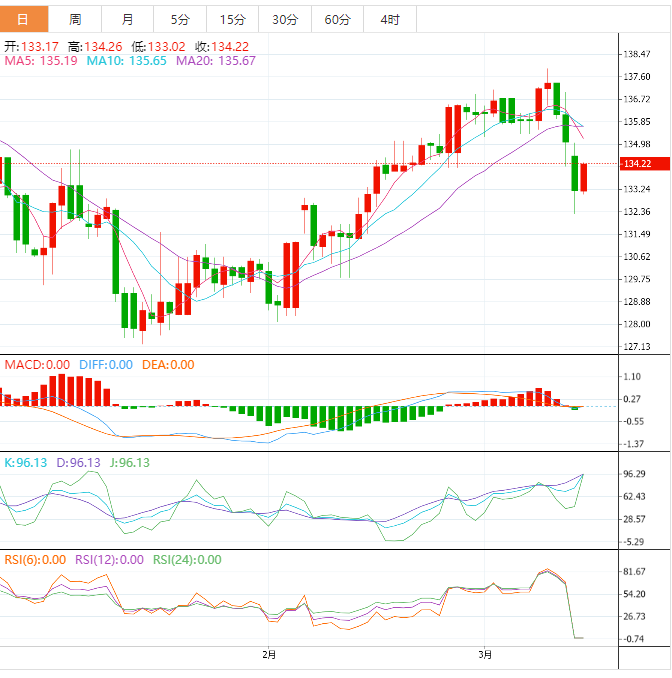The image size is (672, 678).
Task: Click the -0.74 RSI axis value
Action: click(633, 639)
